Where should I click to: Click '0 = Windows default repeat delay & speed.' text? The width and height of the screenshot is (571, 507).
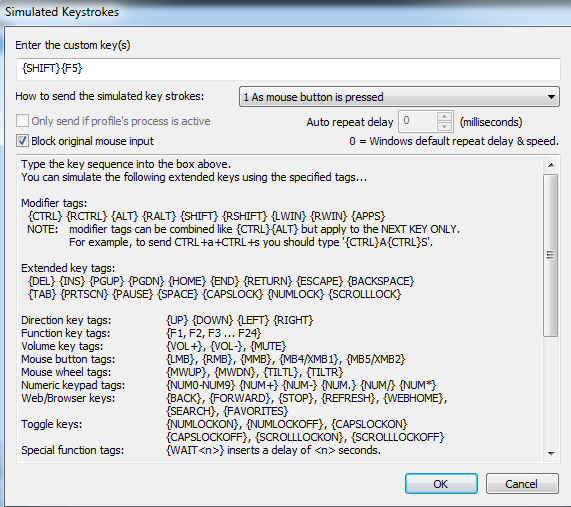tap(454, 141)
